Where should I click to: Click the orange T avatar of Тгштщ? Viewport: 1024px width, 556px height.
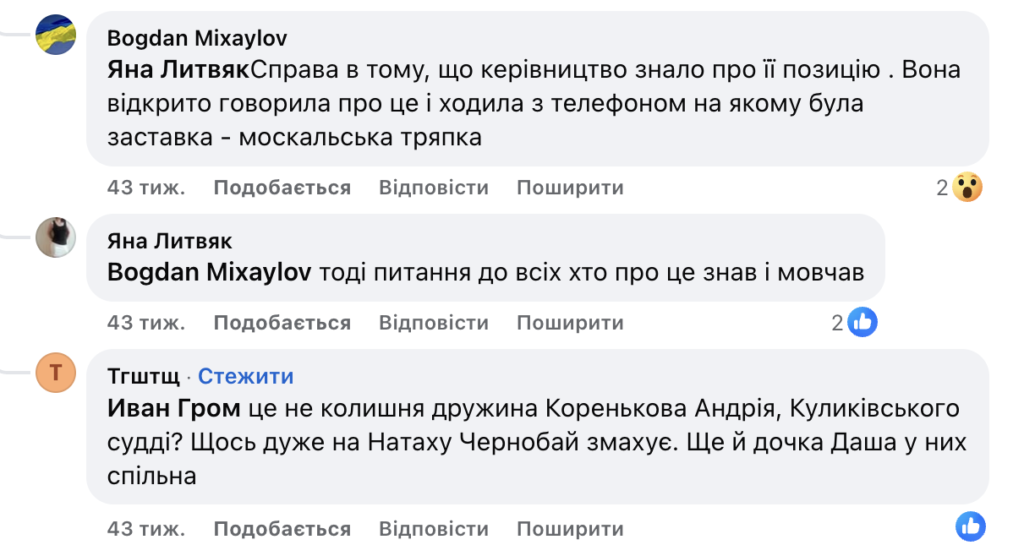pos(56,373)
